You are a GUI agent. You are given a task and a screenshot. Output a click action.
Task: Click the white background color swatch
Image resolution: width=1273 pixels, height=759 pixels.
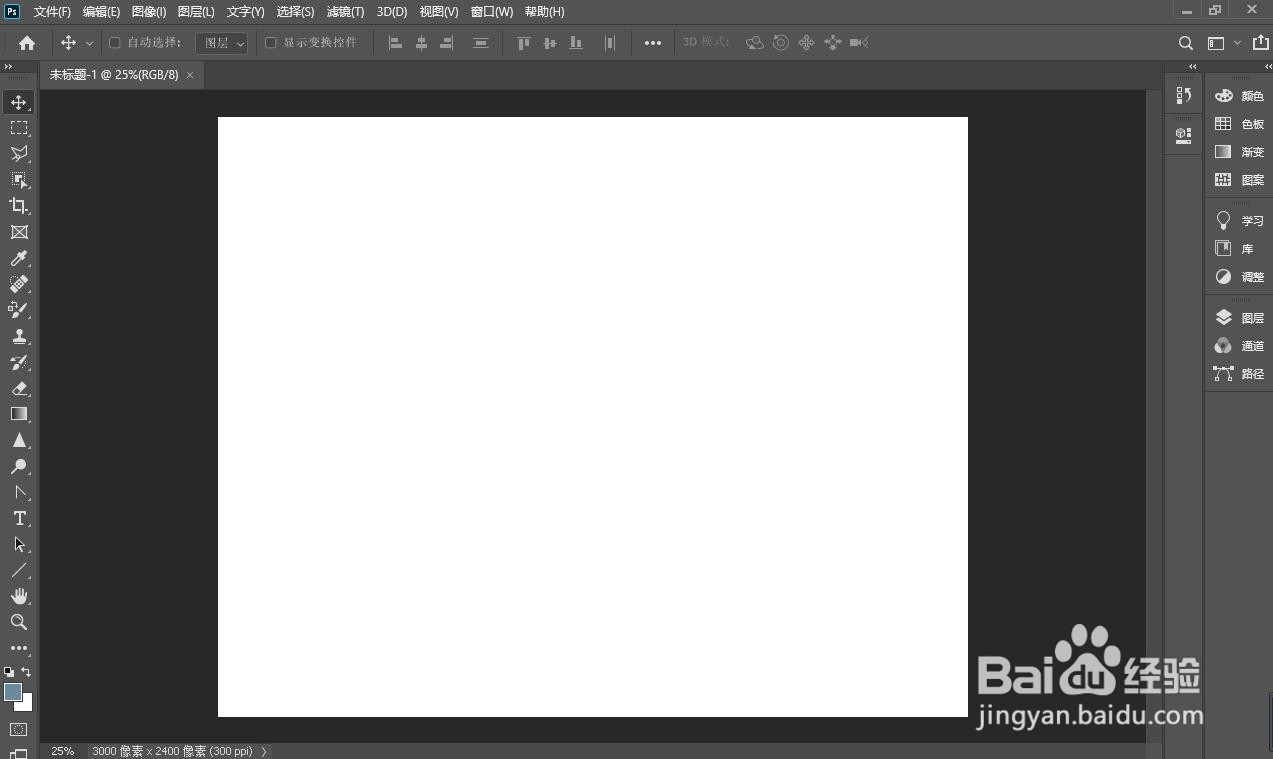[27, 705]
